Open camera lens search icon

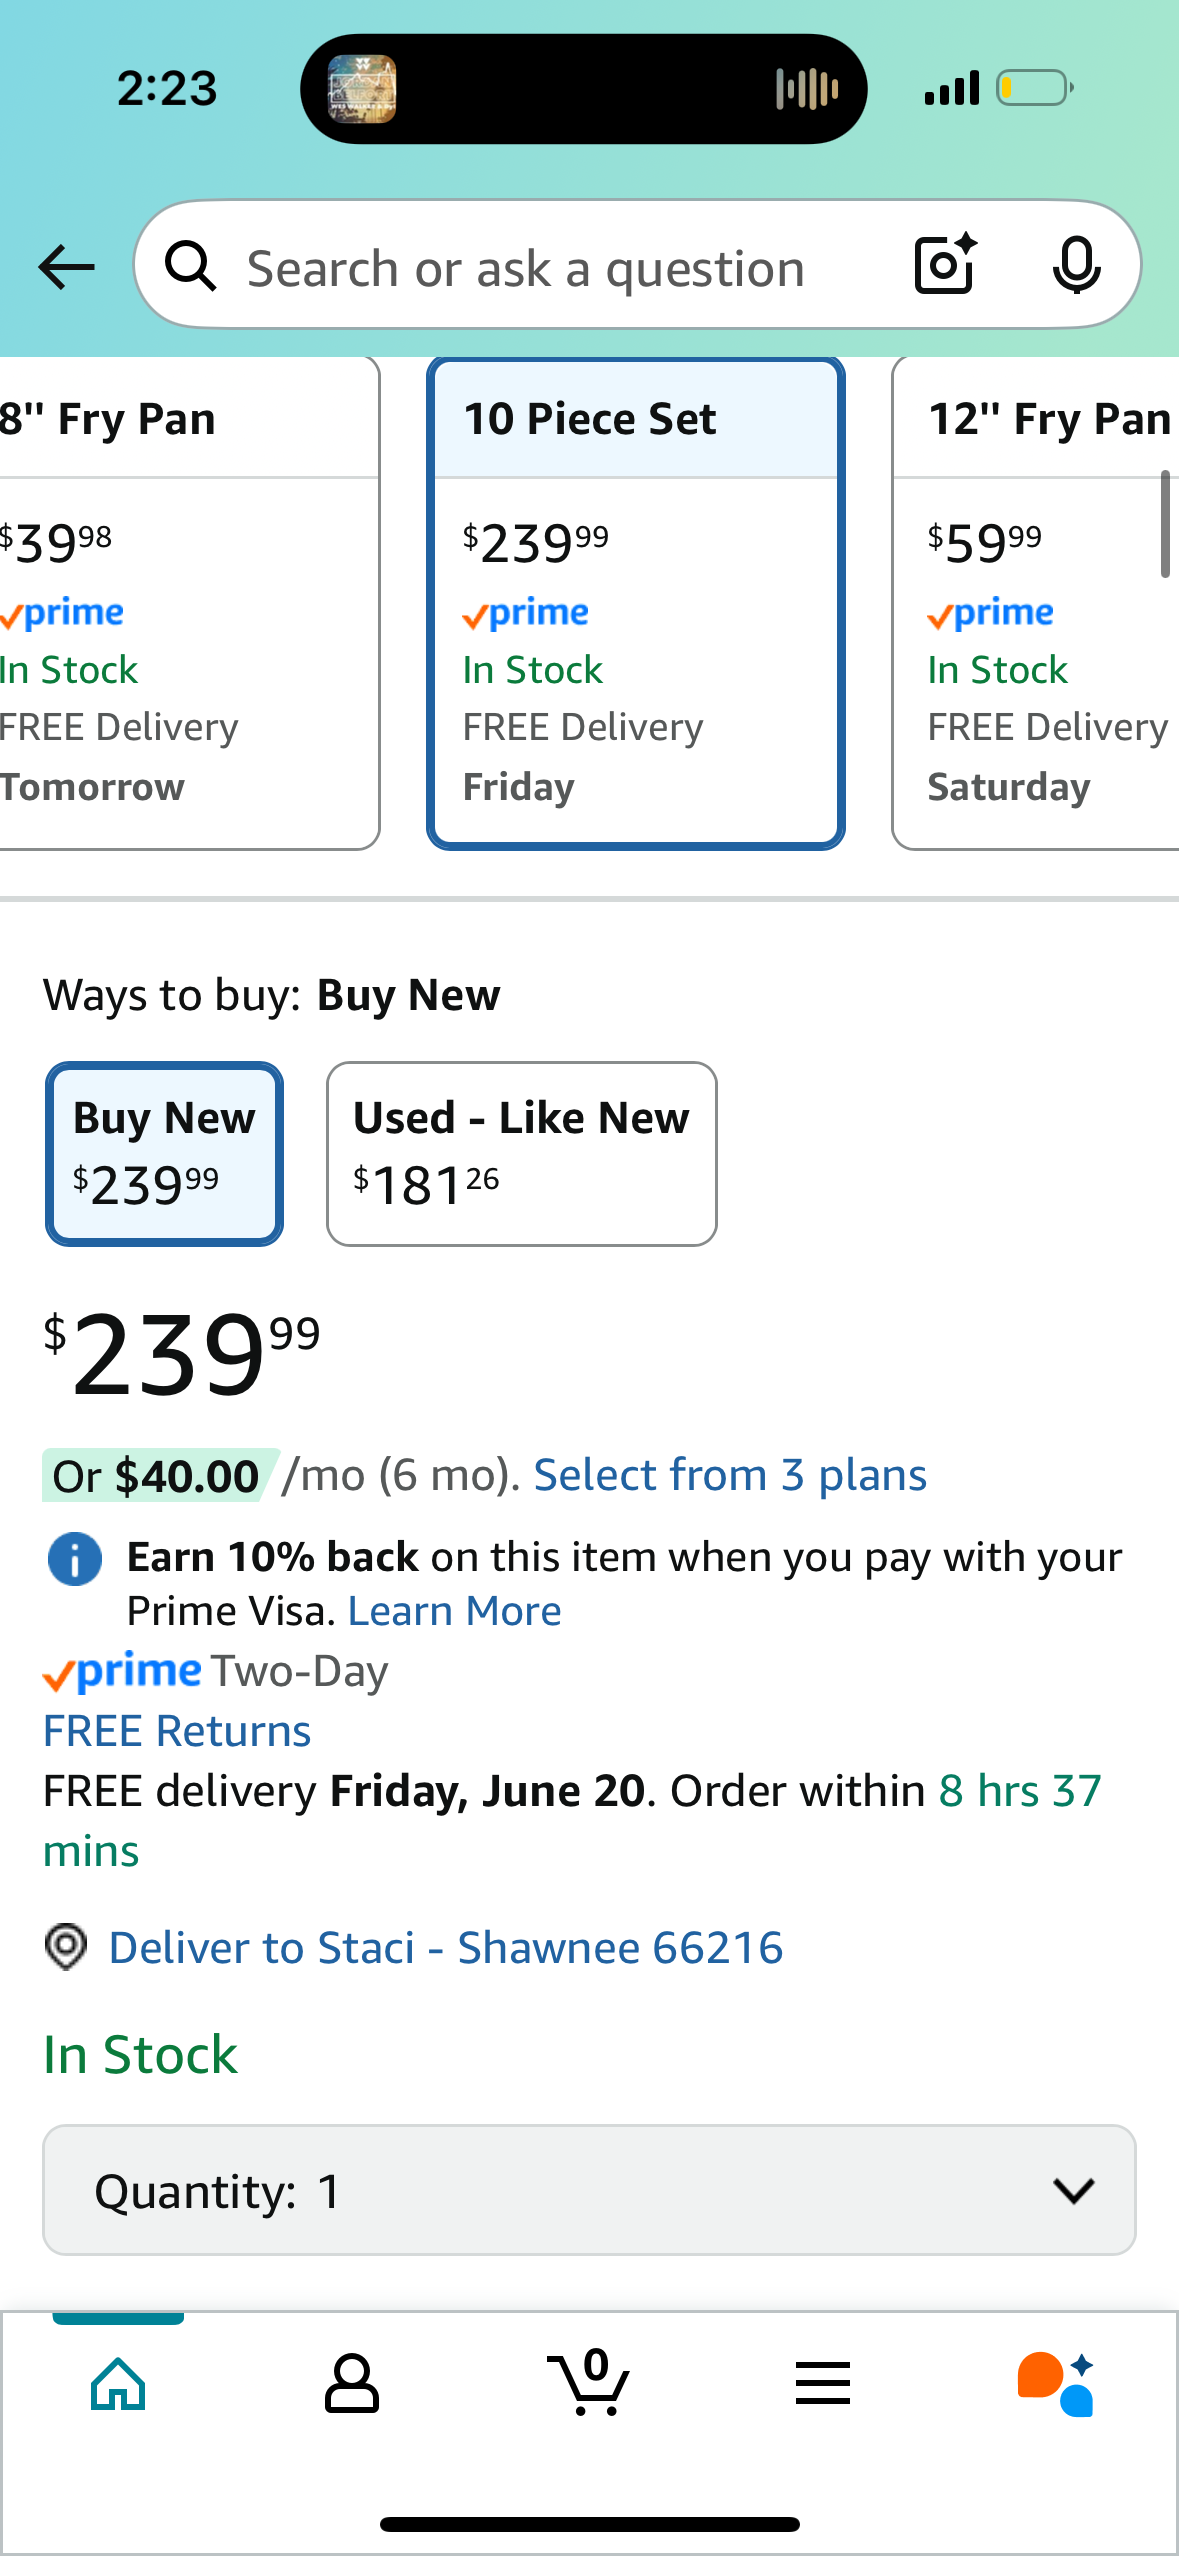[x=945, y=265]
